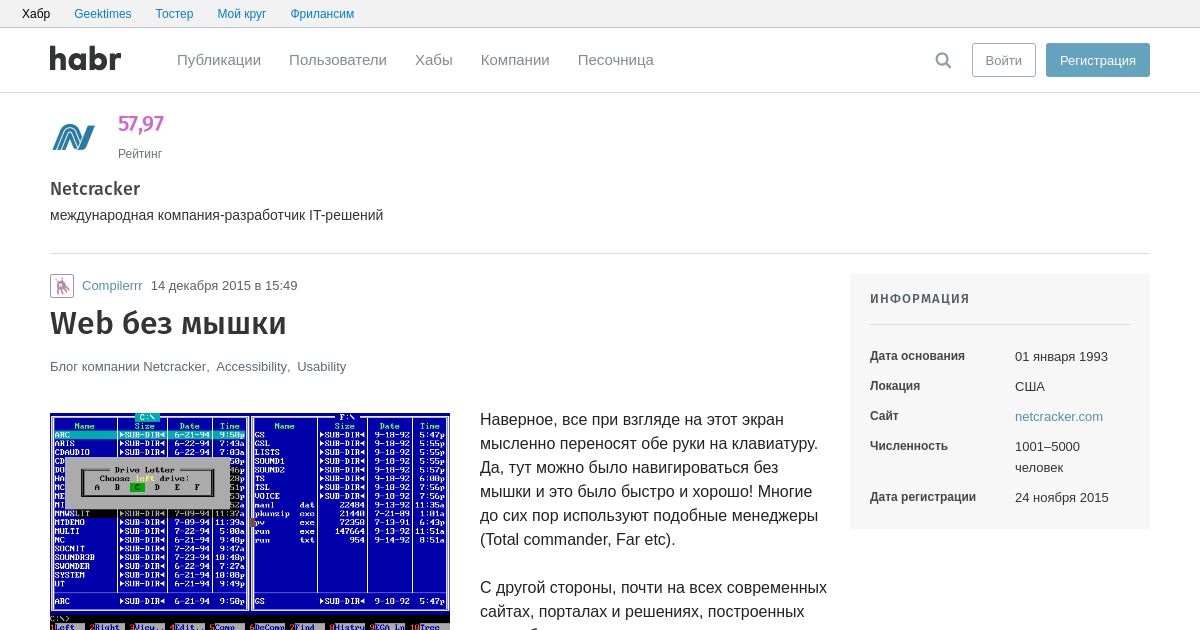Open author Compilerrr profile link
Image resolution: width=1200 pixels, height=630 pixels.
pos(112,286)
